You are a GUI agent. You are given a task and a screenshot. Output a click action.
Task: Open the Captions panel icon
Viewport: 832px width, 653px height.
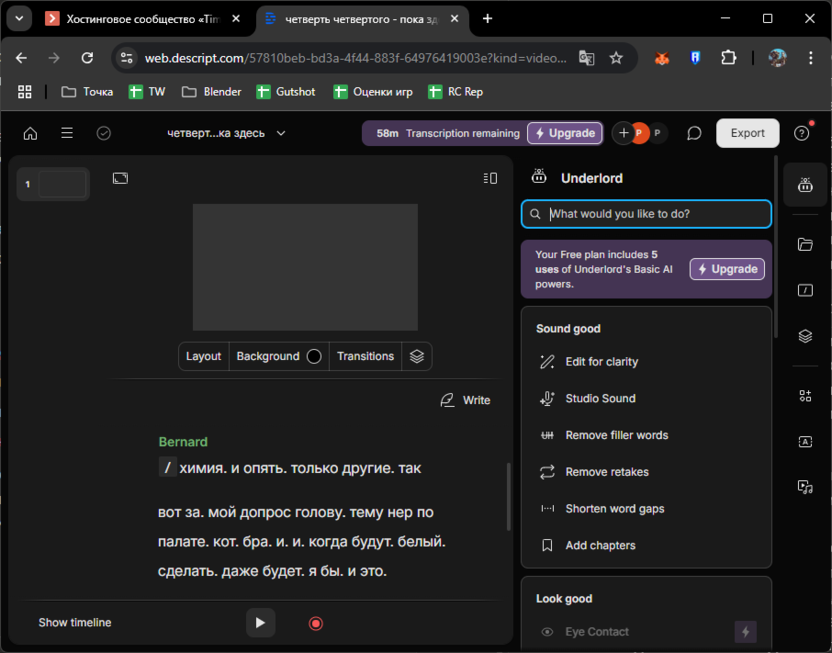pyautogui.click(x=805, y=442)
